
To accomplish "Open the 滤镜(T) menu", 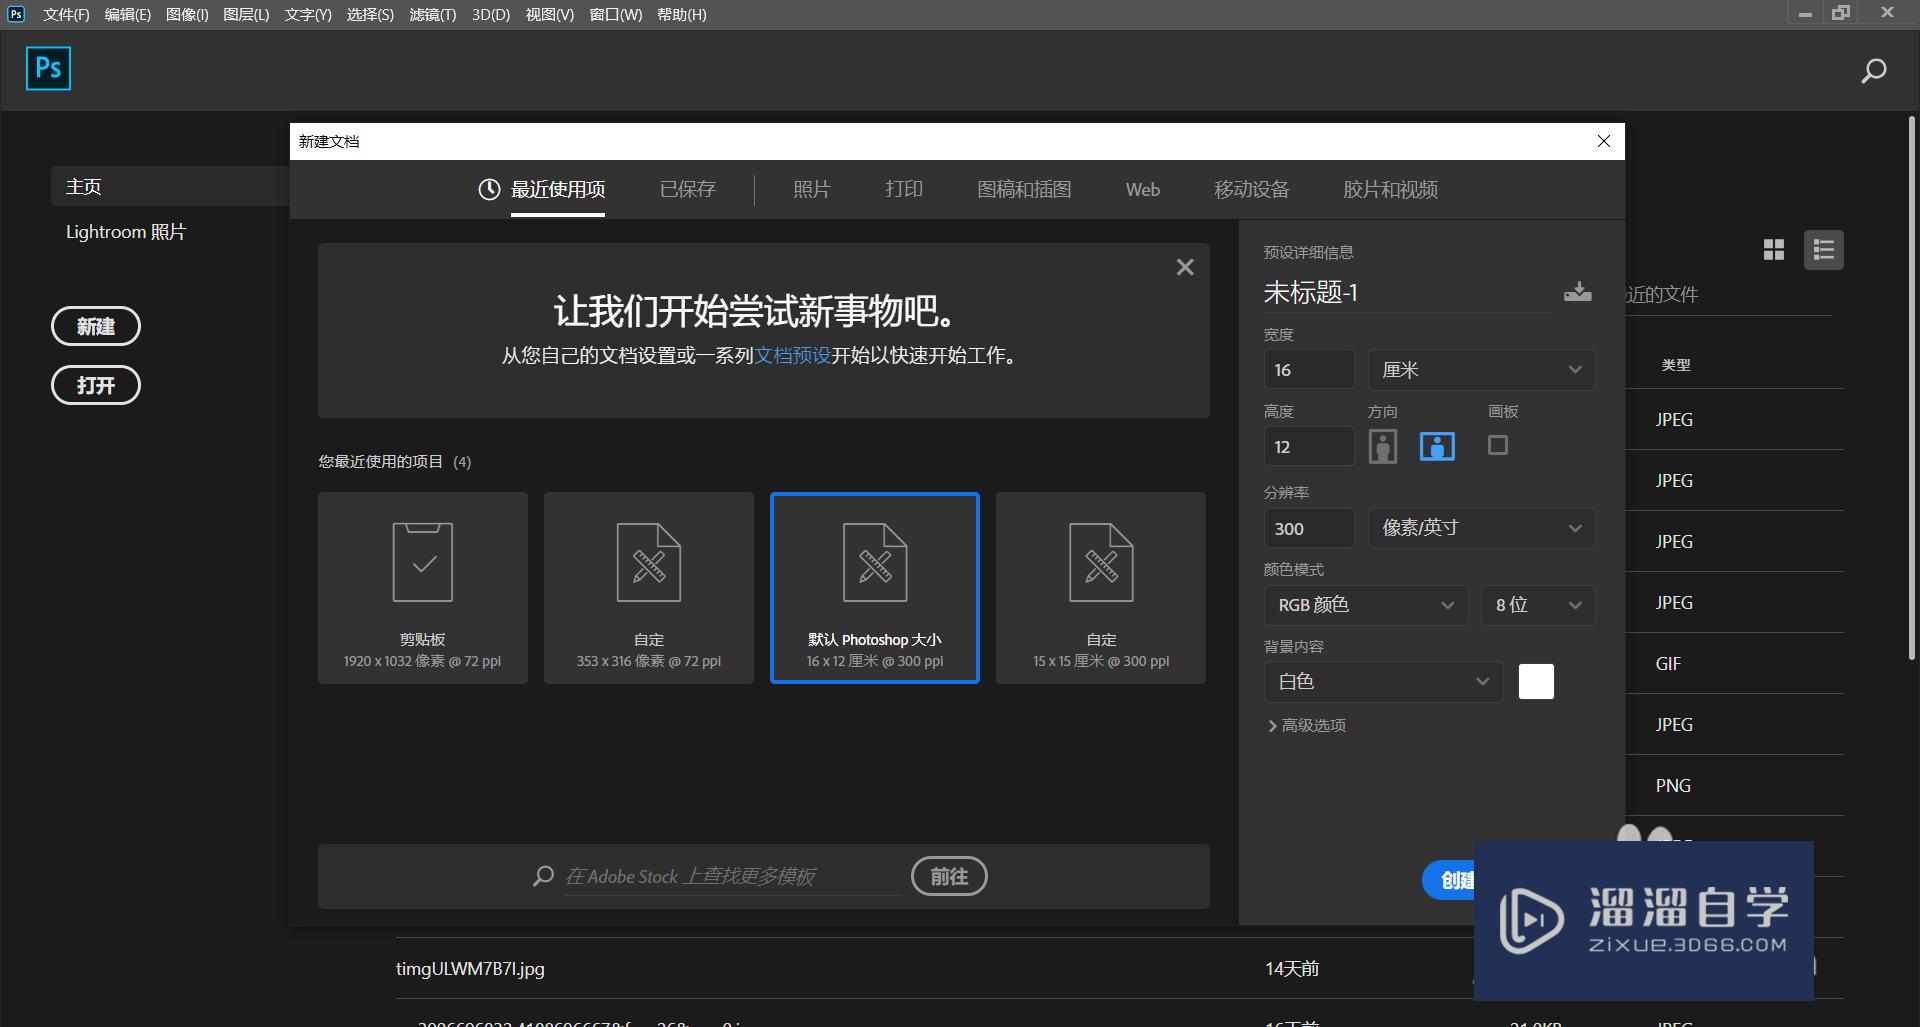I will [433, 15].
